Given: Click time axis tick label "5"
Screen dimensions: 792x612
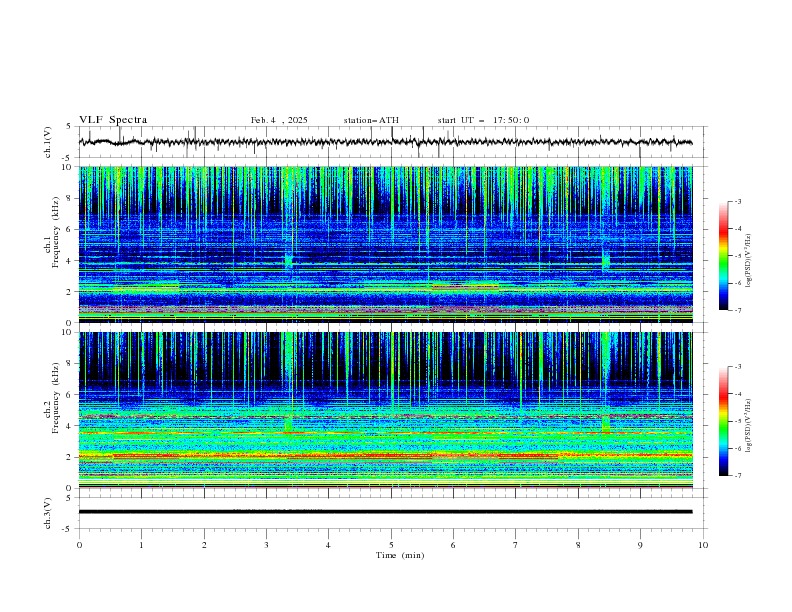Looking at the screenshot, I should point(391,545).
